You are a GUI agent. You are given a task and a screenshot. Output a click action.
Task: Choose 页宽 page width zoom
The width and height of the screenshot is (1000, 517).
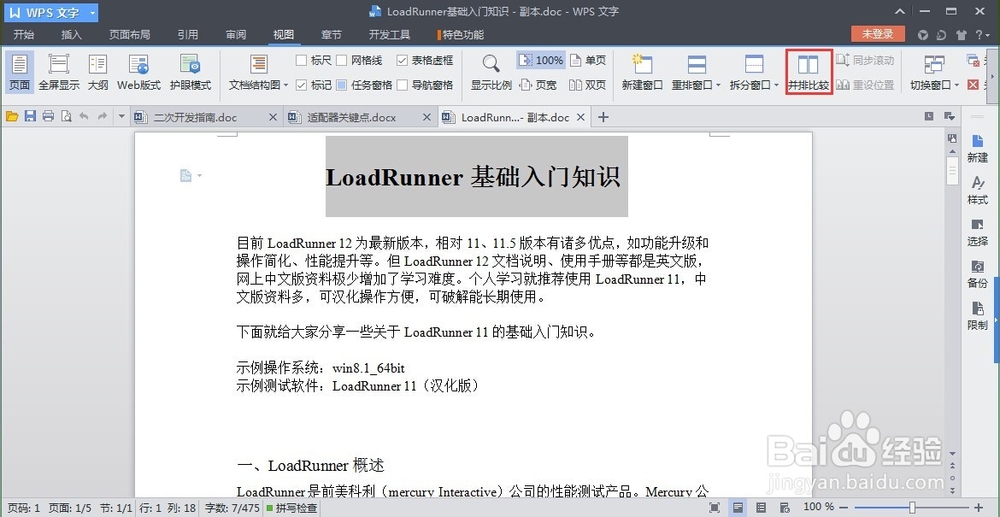point(538,85)
